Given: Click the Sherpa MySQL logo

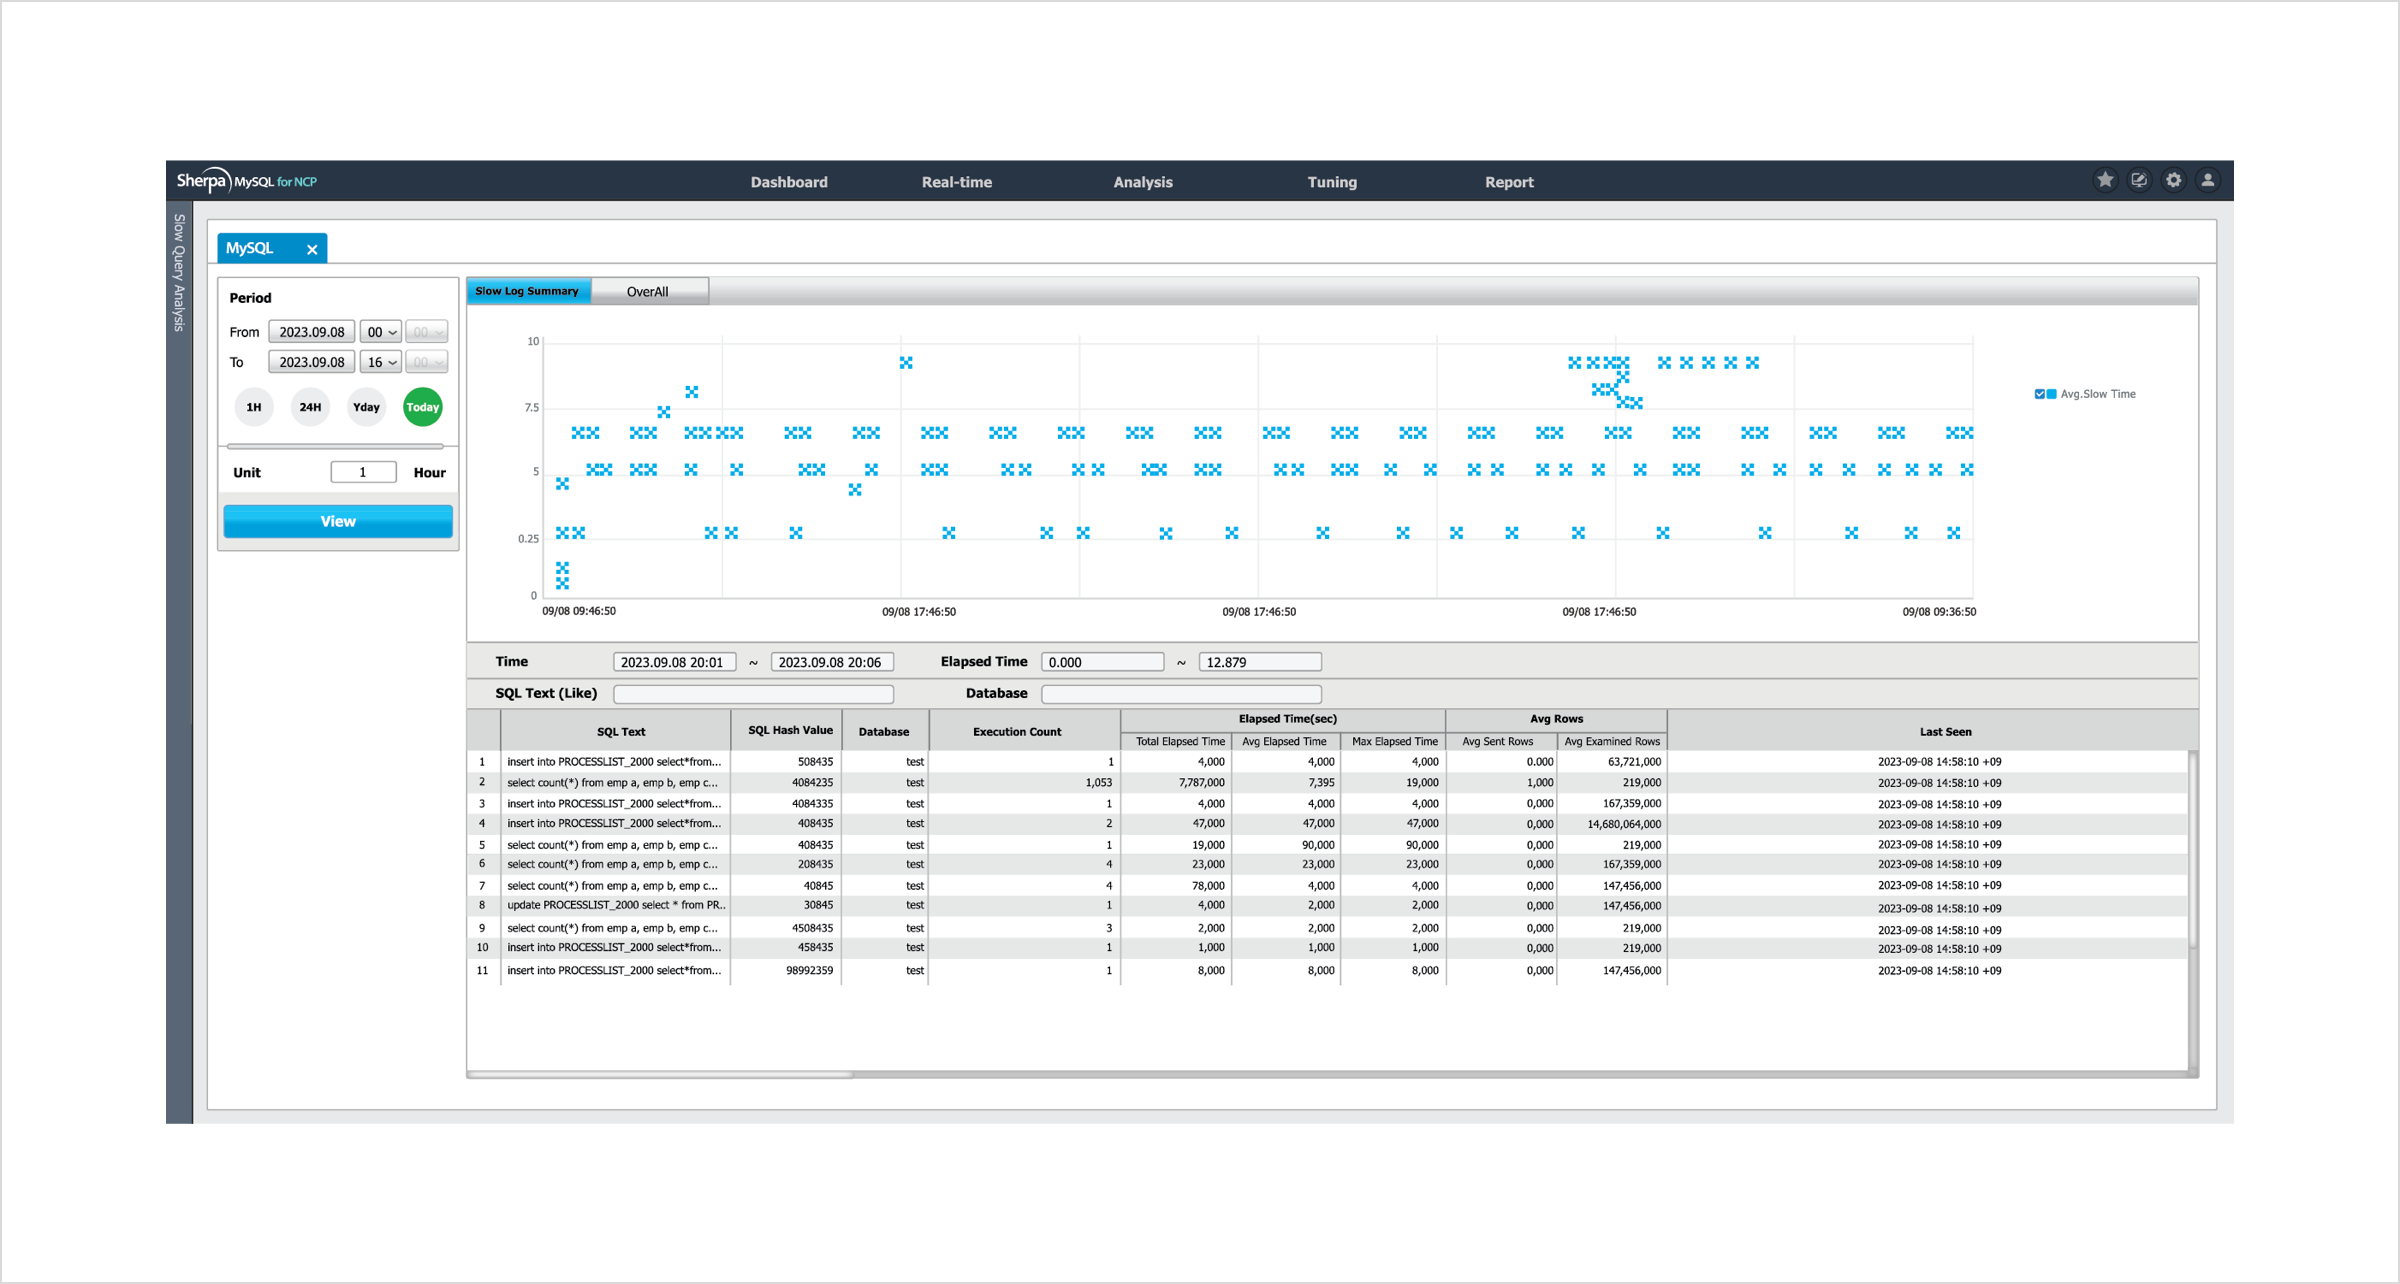Looking at the screenshot, I should 246,181.
